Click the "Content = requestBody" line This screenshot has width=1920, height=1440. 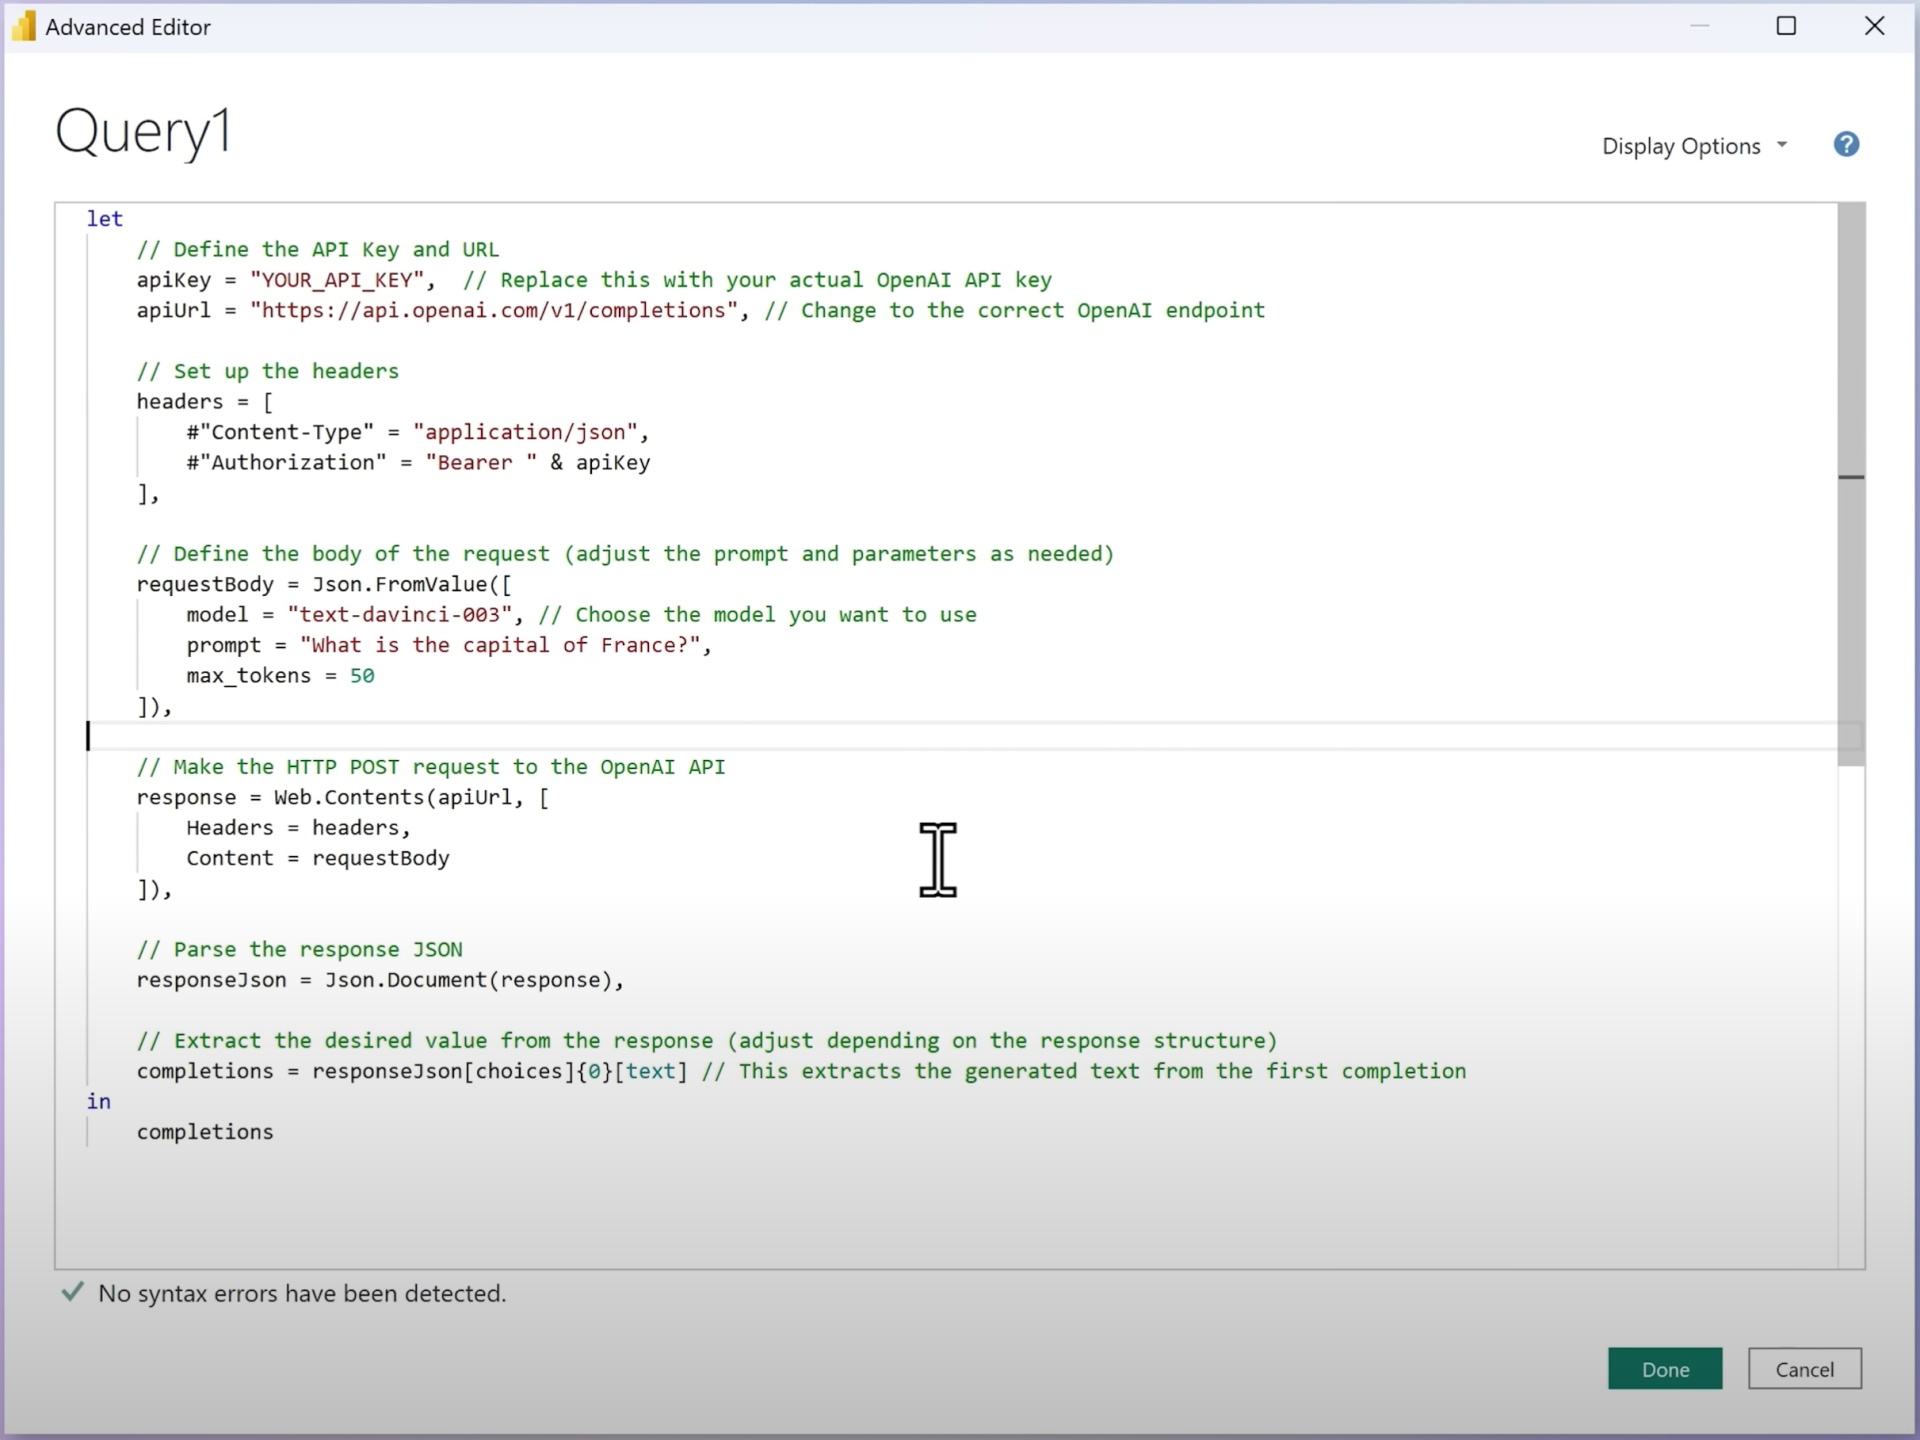pyautogui.click(x=318, y=858)
